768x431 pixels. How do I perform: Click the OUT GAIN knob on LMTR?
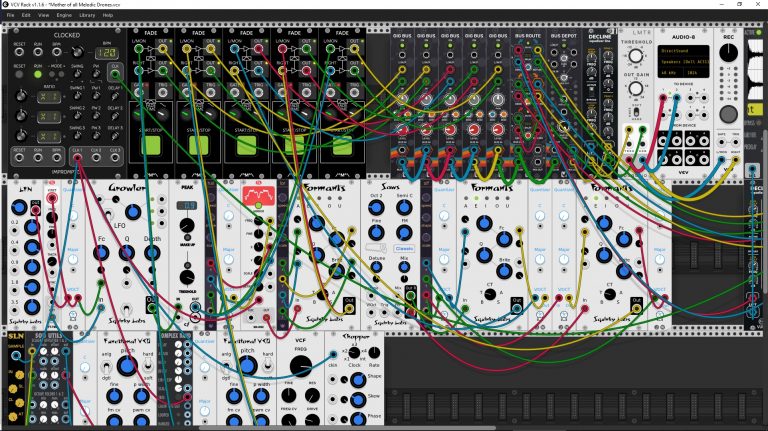636,89
